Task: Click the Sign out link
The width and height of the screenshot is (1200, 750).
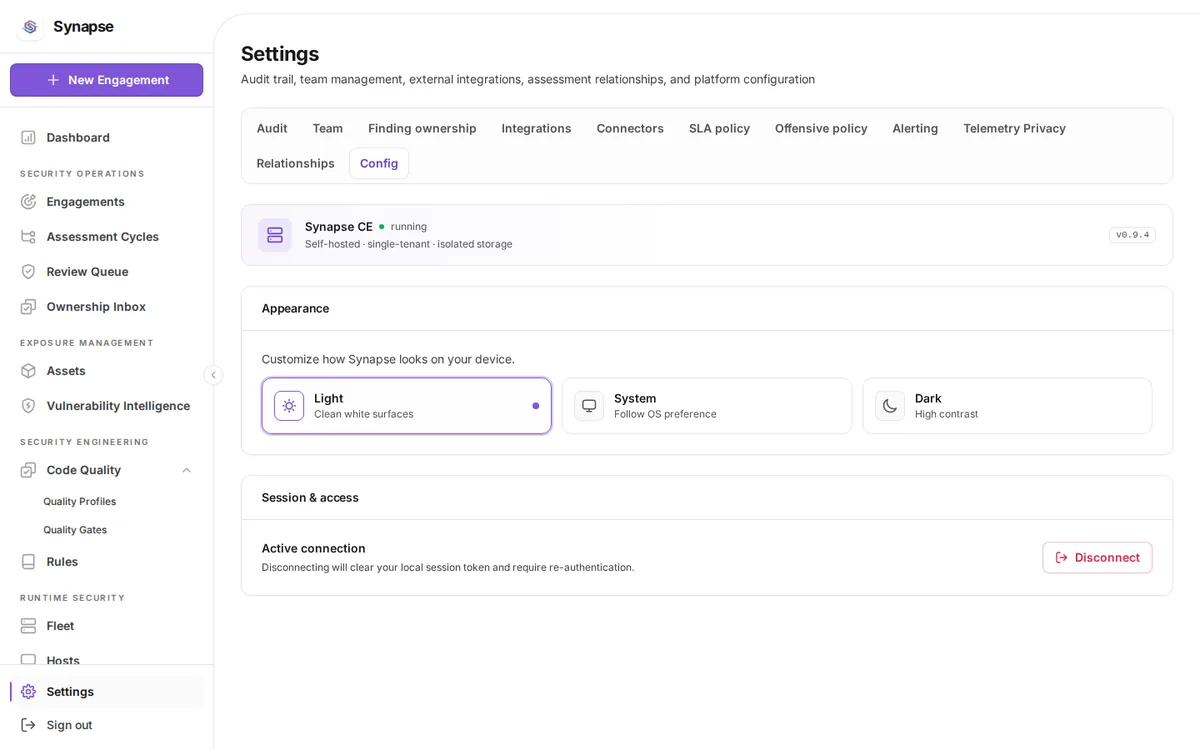Action: point(107,724)
